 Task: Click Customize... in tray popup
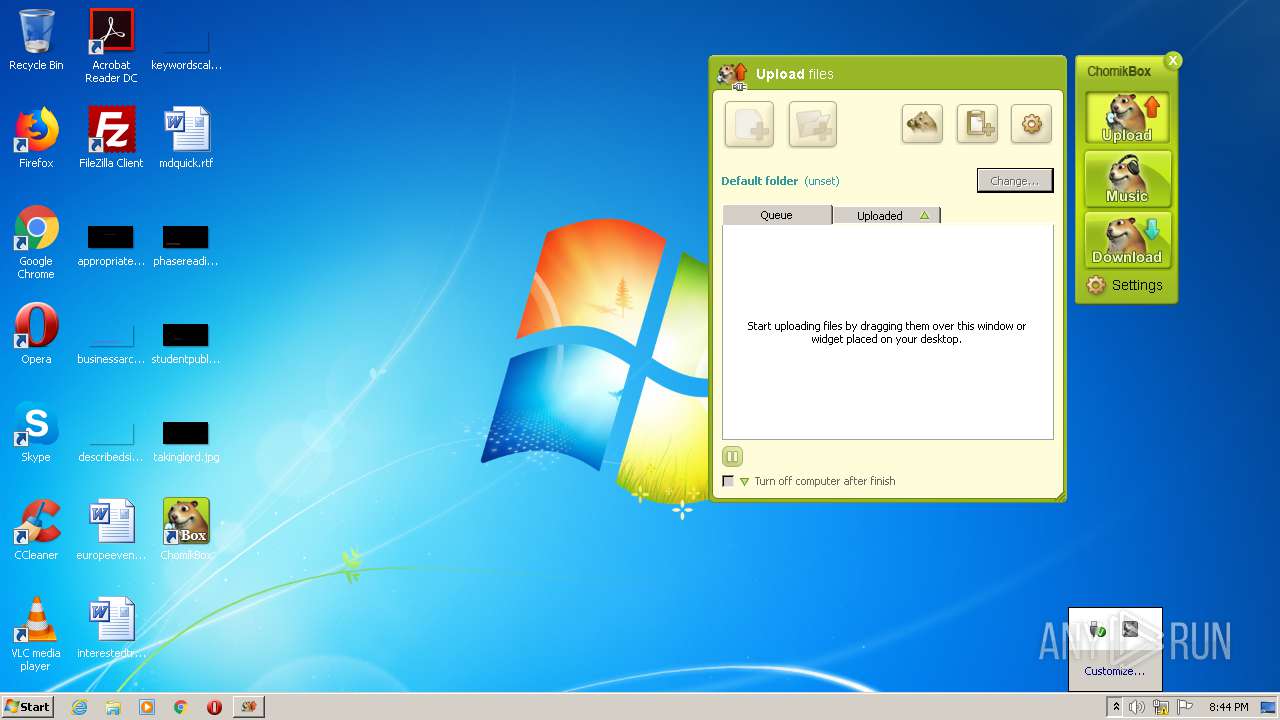1115,671
